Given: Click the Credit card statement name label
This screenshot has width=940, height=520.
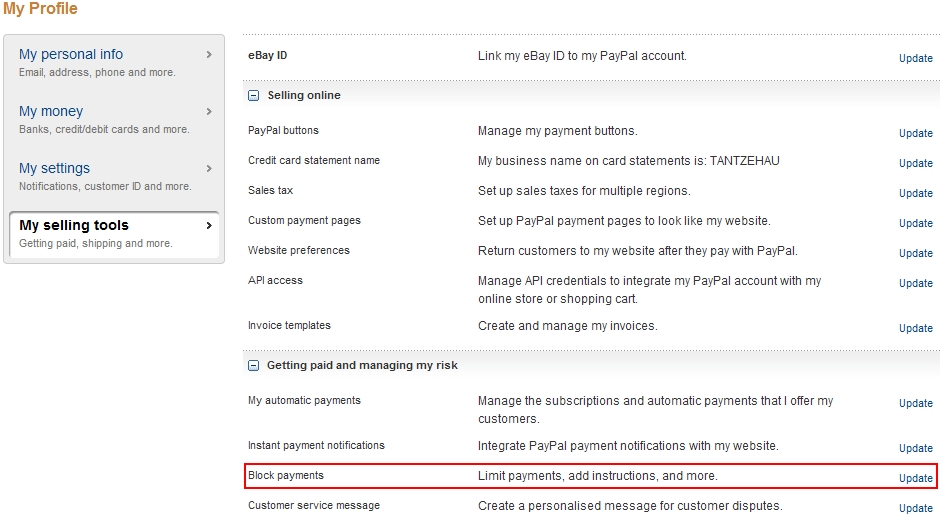Looking at the screenshot, I should [x=314, y=160].
